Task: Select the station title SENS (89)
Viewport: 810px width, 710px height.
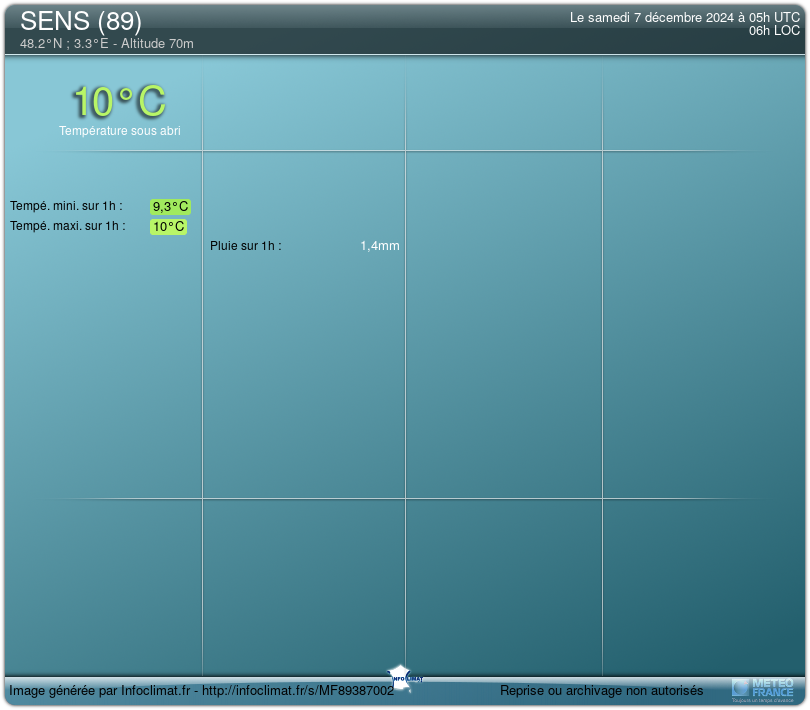Action: [x=81, y=21]
